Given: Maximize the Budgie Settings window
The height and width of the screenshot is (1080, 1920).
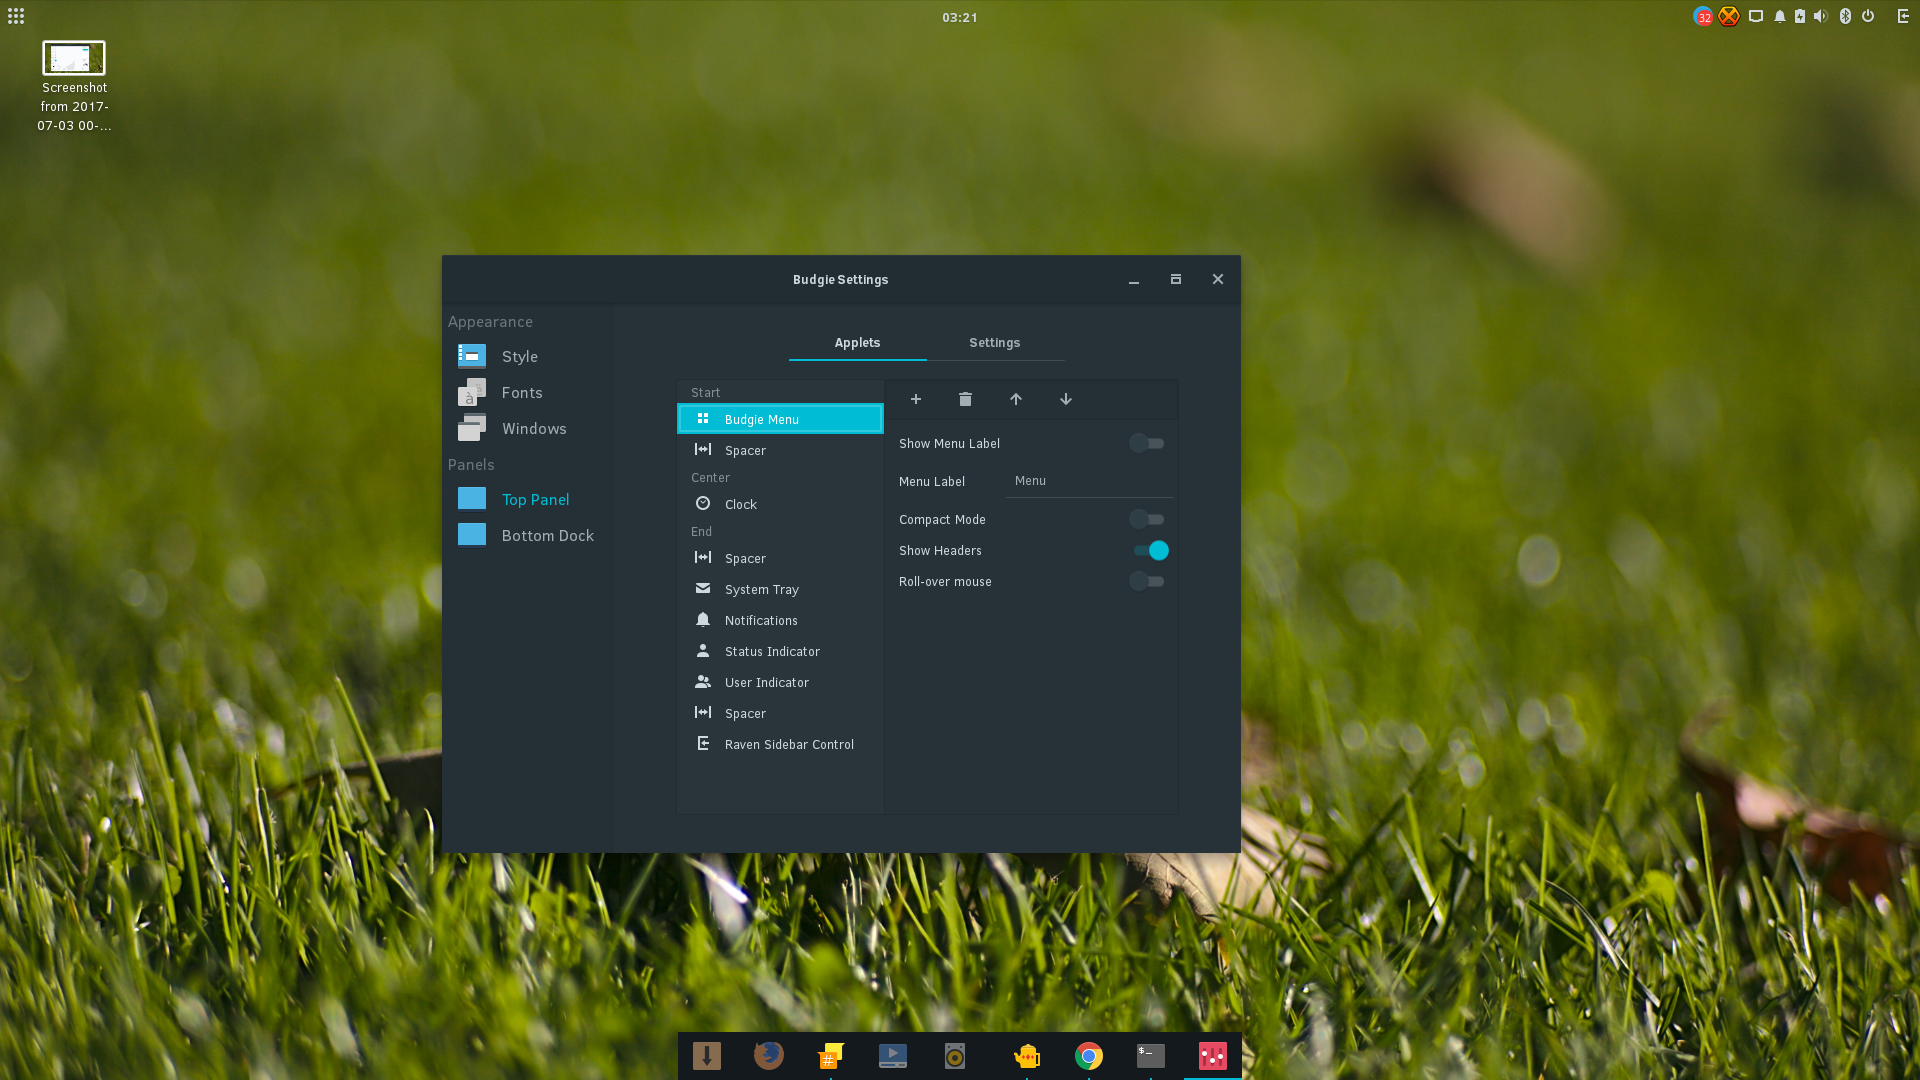Looking at the screenshot, I should [1176, 280].
